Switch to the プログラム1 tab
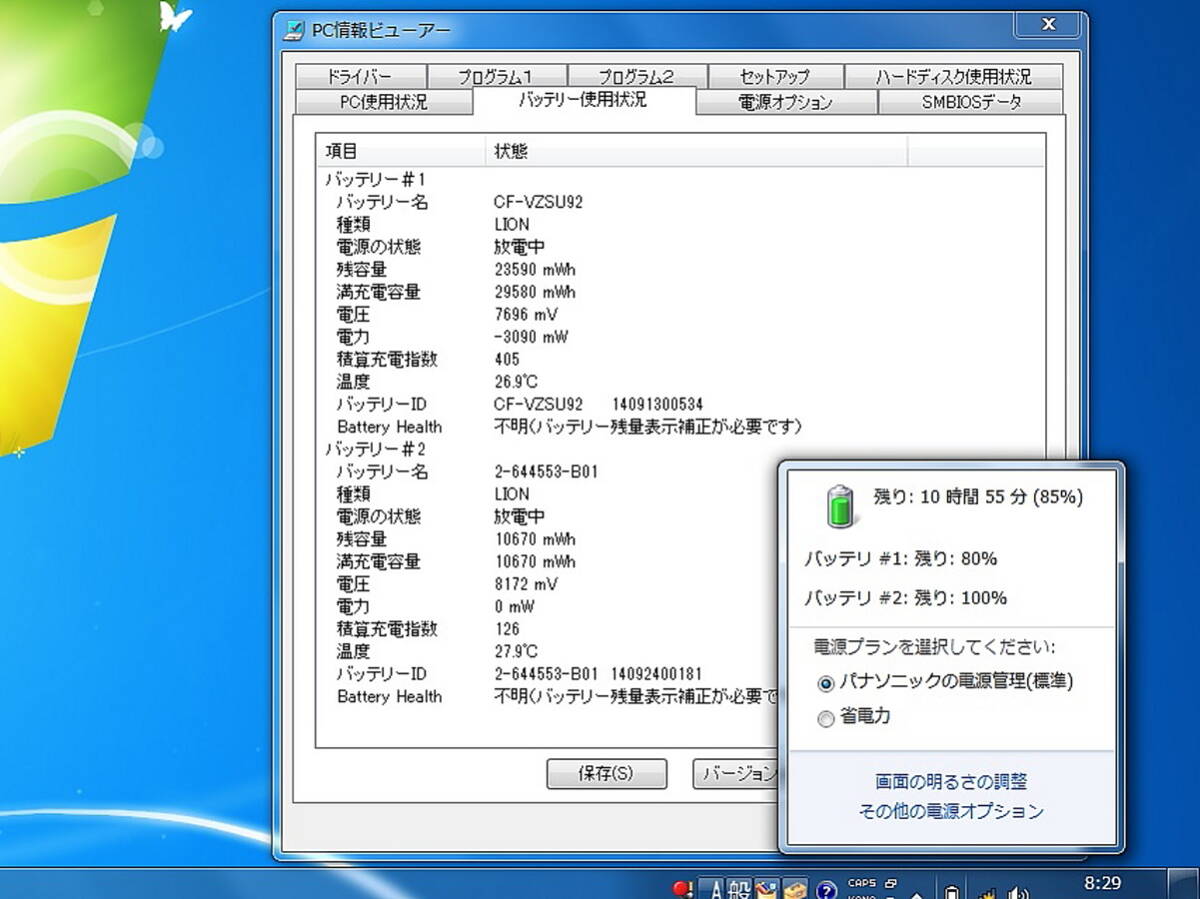The image size is (1200, 899). 497,77
